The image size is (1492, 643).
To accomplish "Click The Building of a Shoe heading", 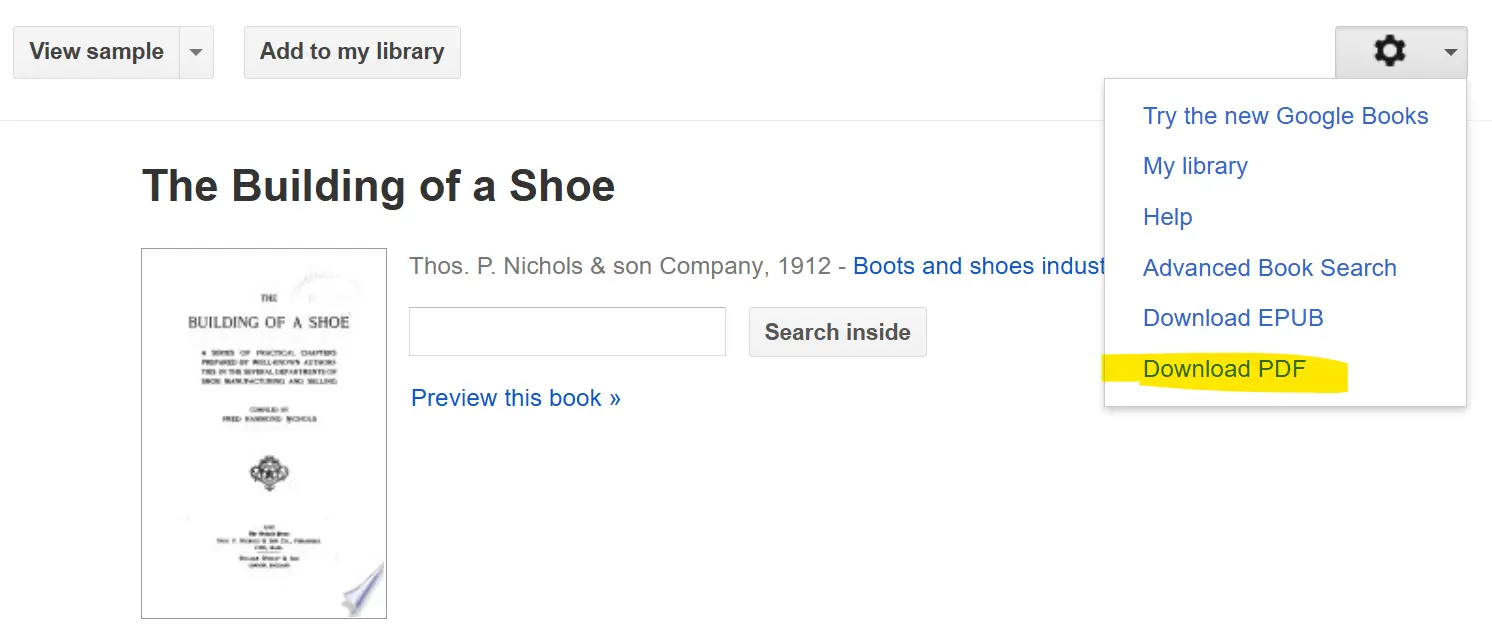I will [x=378, y=186].
